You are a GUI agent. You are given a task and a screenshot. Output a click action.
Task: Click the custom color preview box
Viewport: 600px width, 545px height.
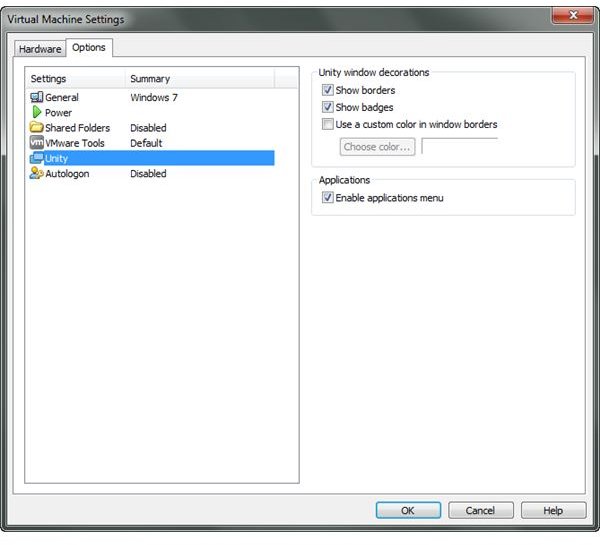pos(460,147)
